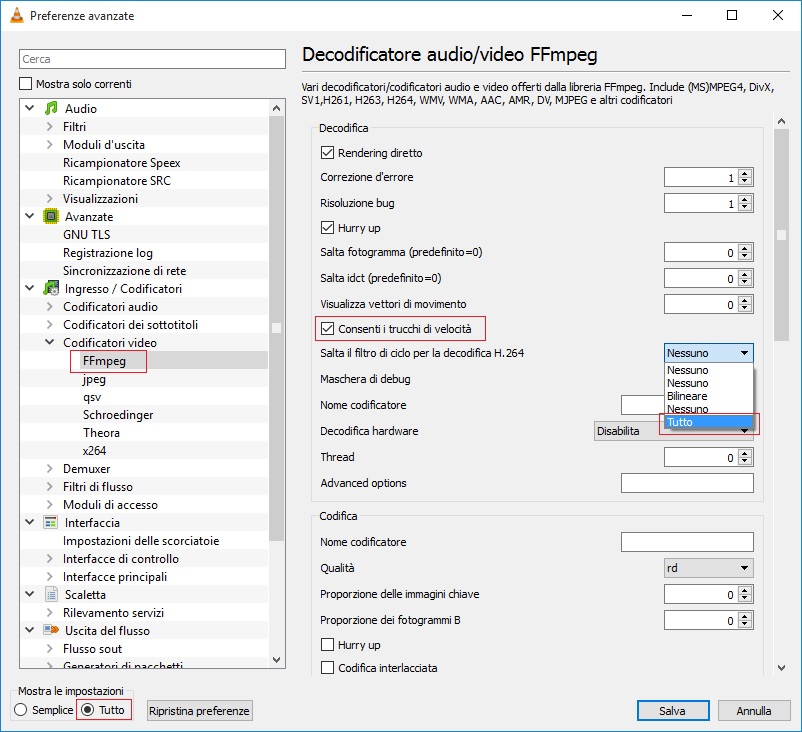Click the Cerca search field
This screenshot has width=802, height=732.
pyautogui.click(x=152, y=59)
